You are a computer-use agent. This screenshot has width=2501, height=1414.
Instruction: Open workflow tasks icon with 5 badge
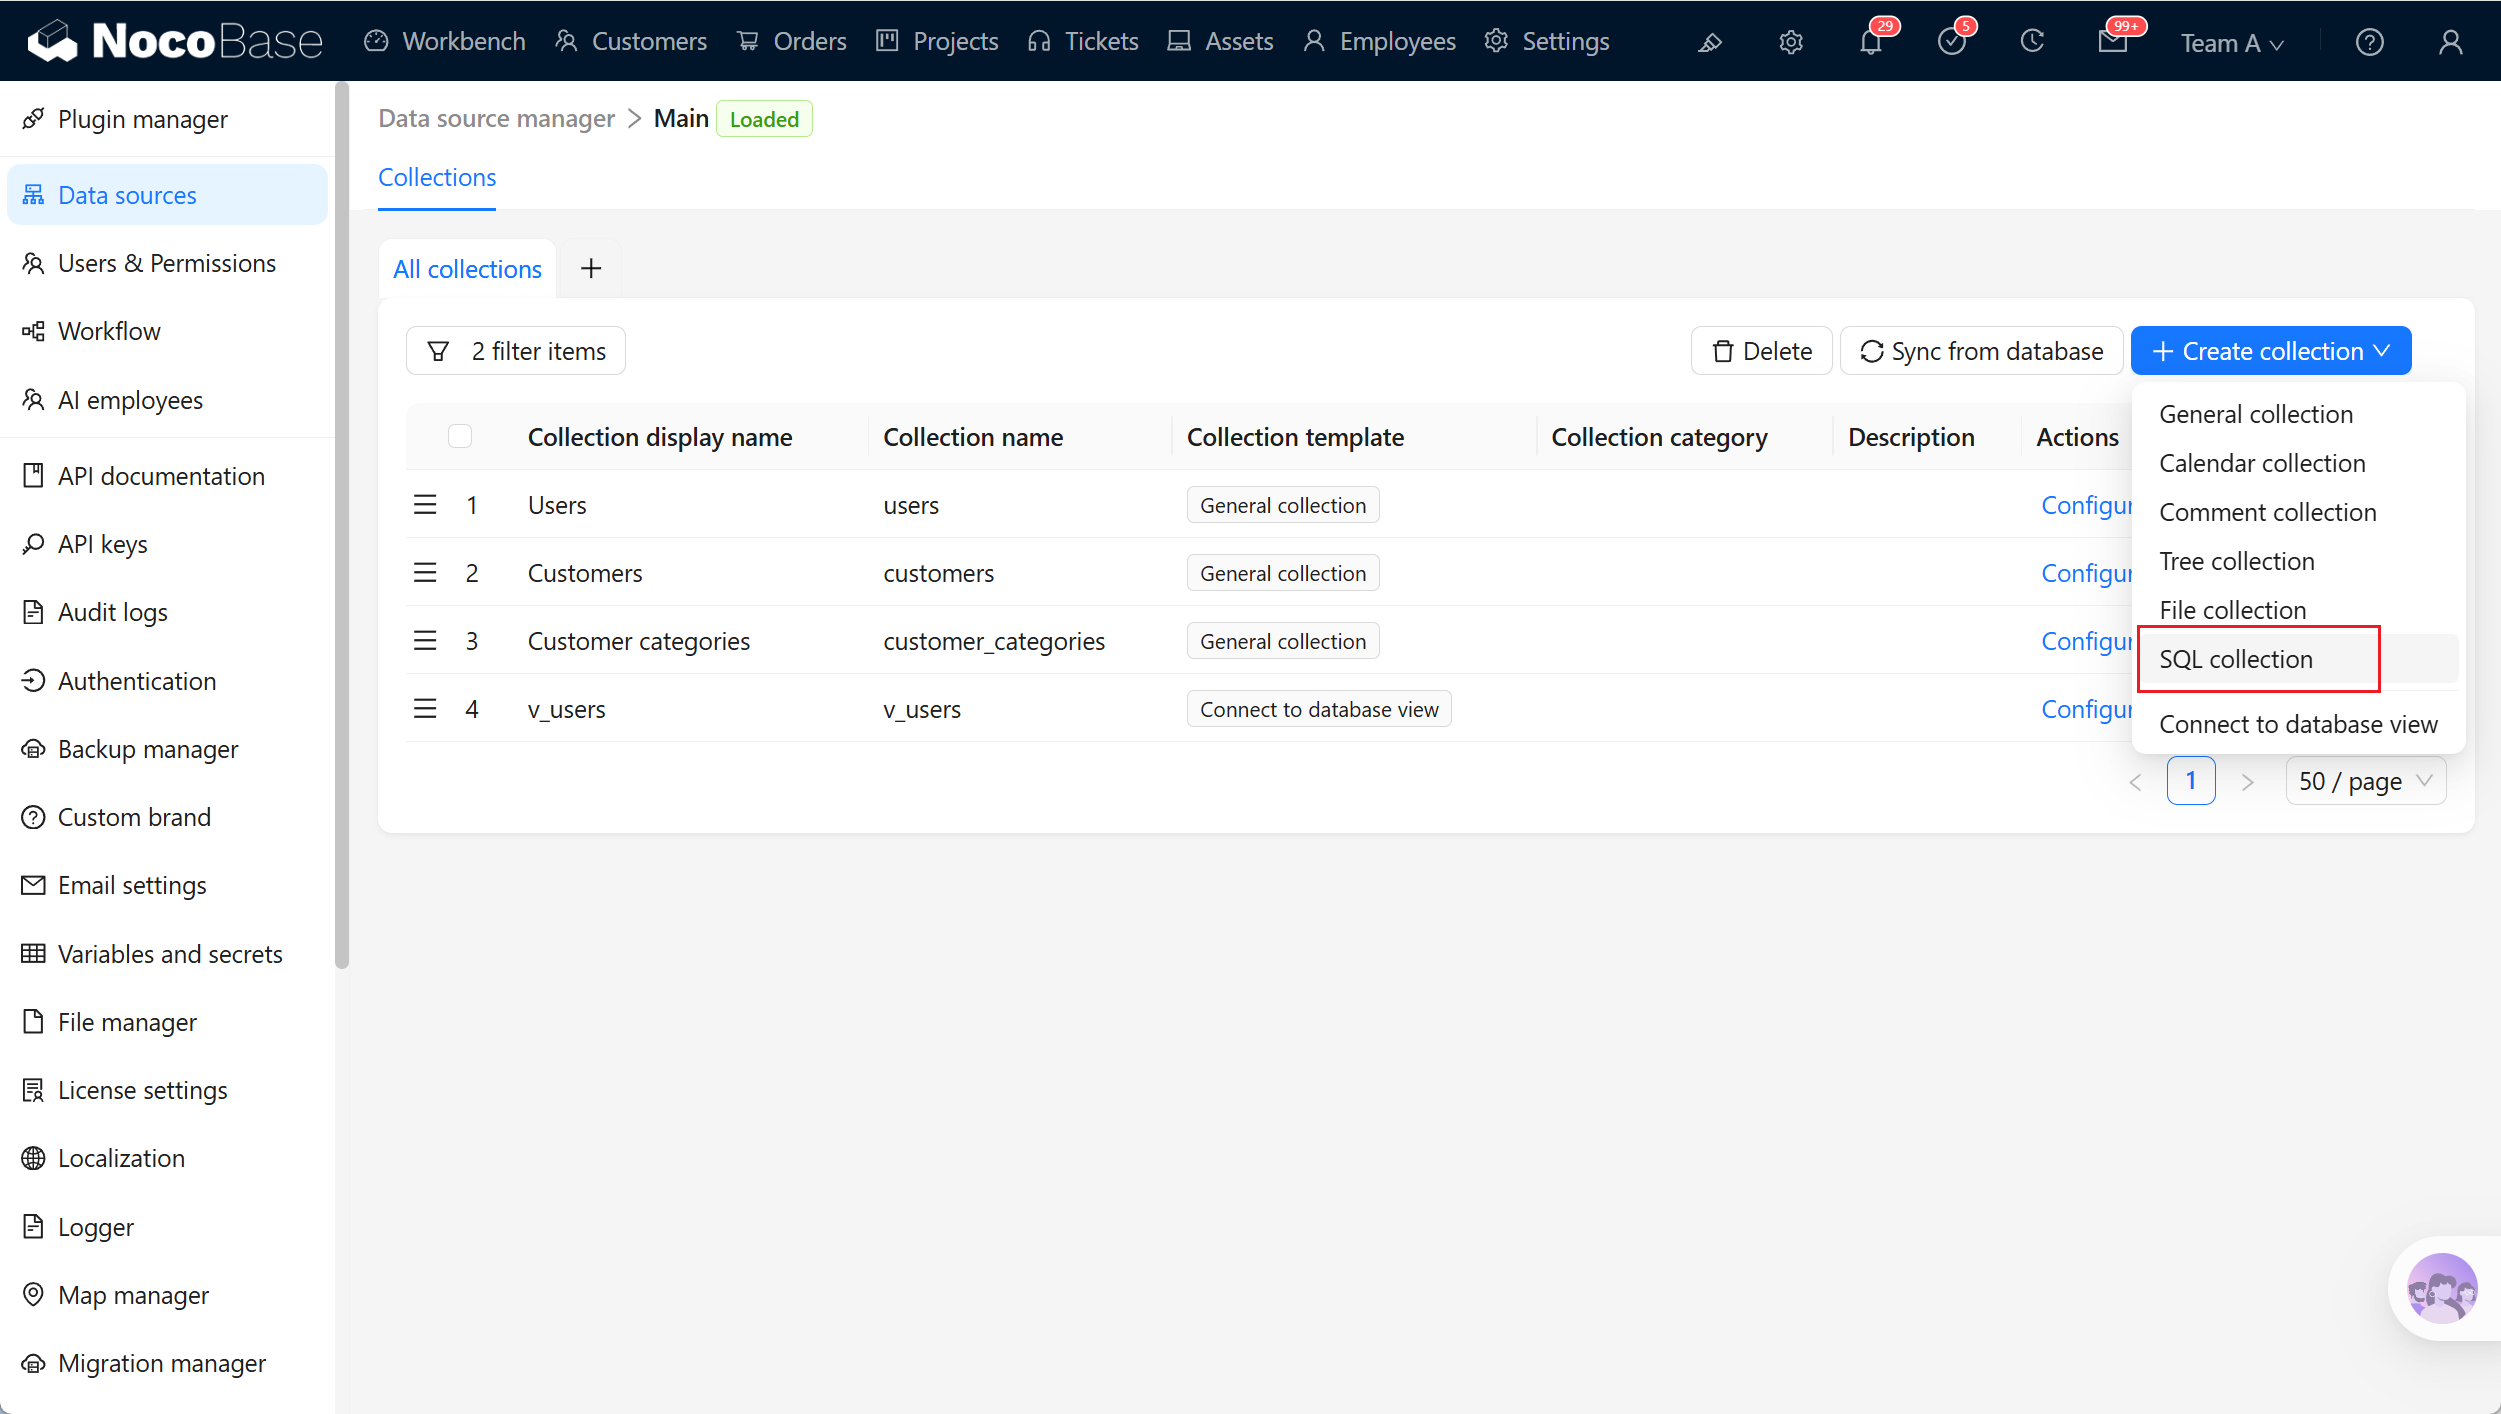(1952, 42)
